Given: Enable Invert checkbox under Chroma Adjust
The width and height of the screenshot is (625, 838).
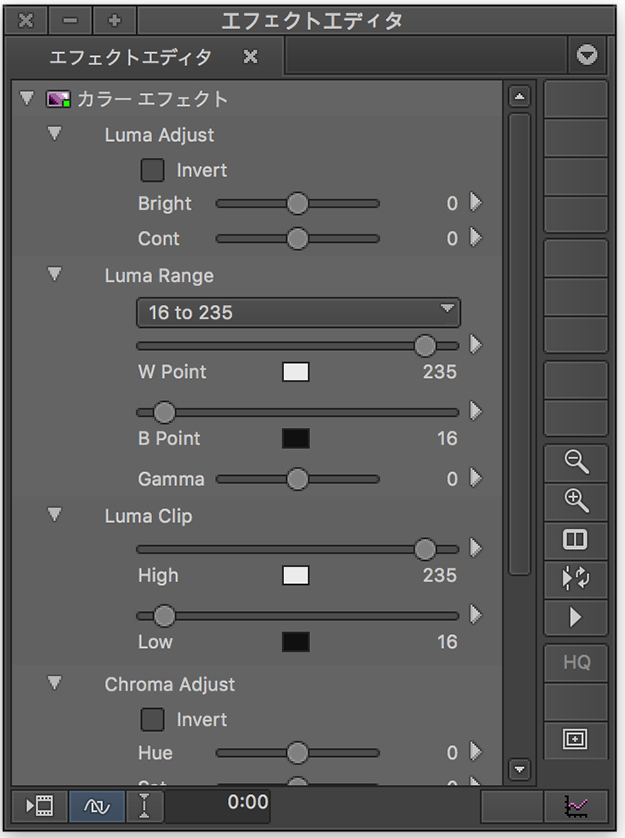Looking at the screenshot, I should pyautogui.click(x=152, y=719).
